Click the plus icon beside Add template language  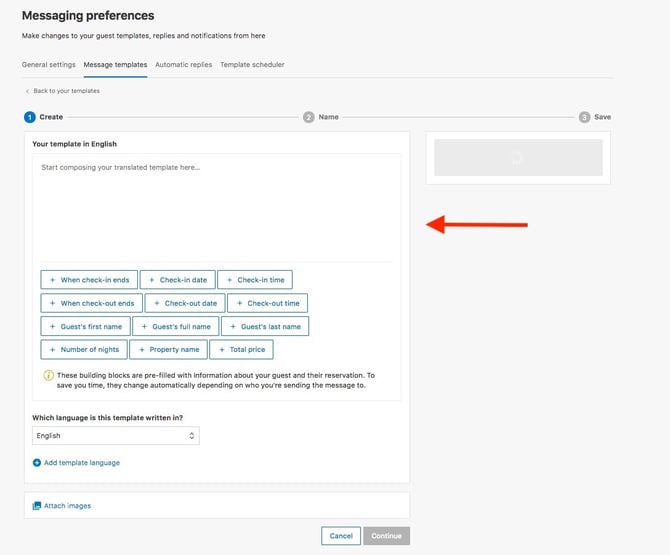pyautogui.click(x=37, y=463)
